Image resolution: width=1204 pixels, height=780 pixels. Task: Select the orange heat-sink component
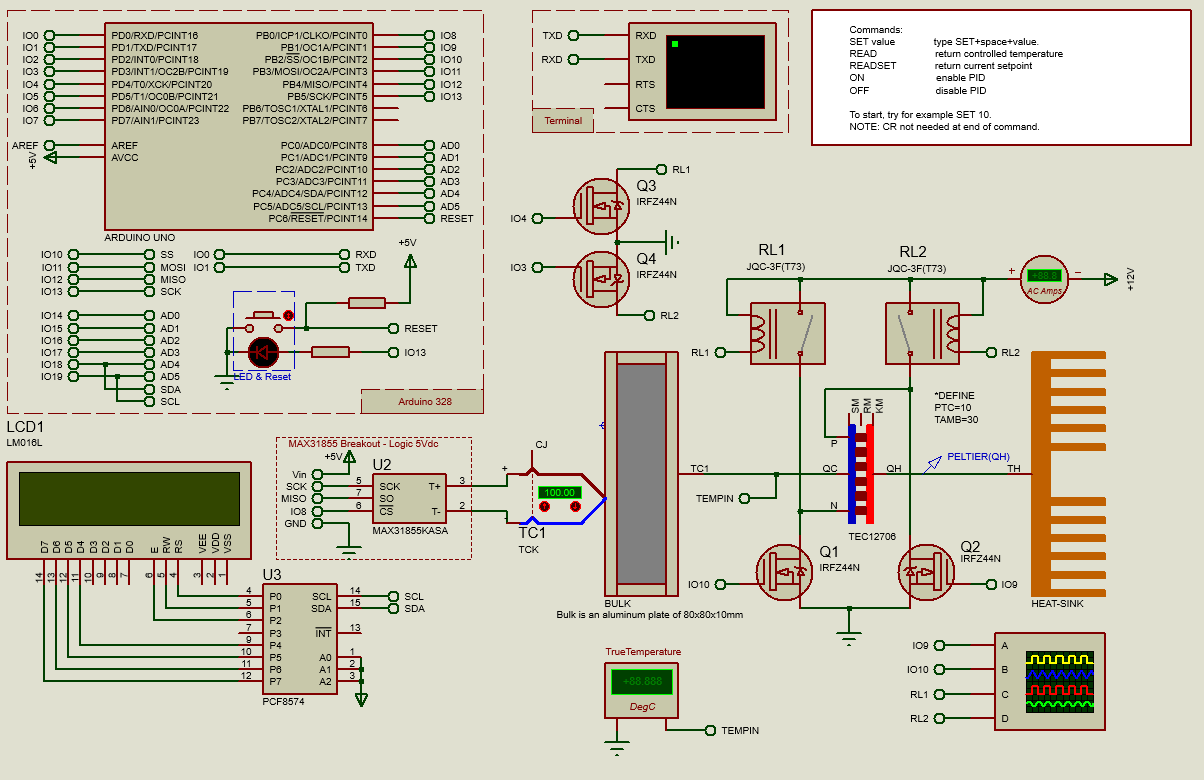click(1069, 472)
